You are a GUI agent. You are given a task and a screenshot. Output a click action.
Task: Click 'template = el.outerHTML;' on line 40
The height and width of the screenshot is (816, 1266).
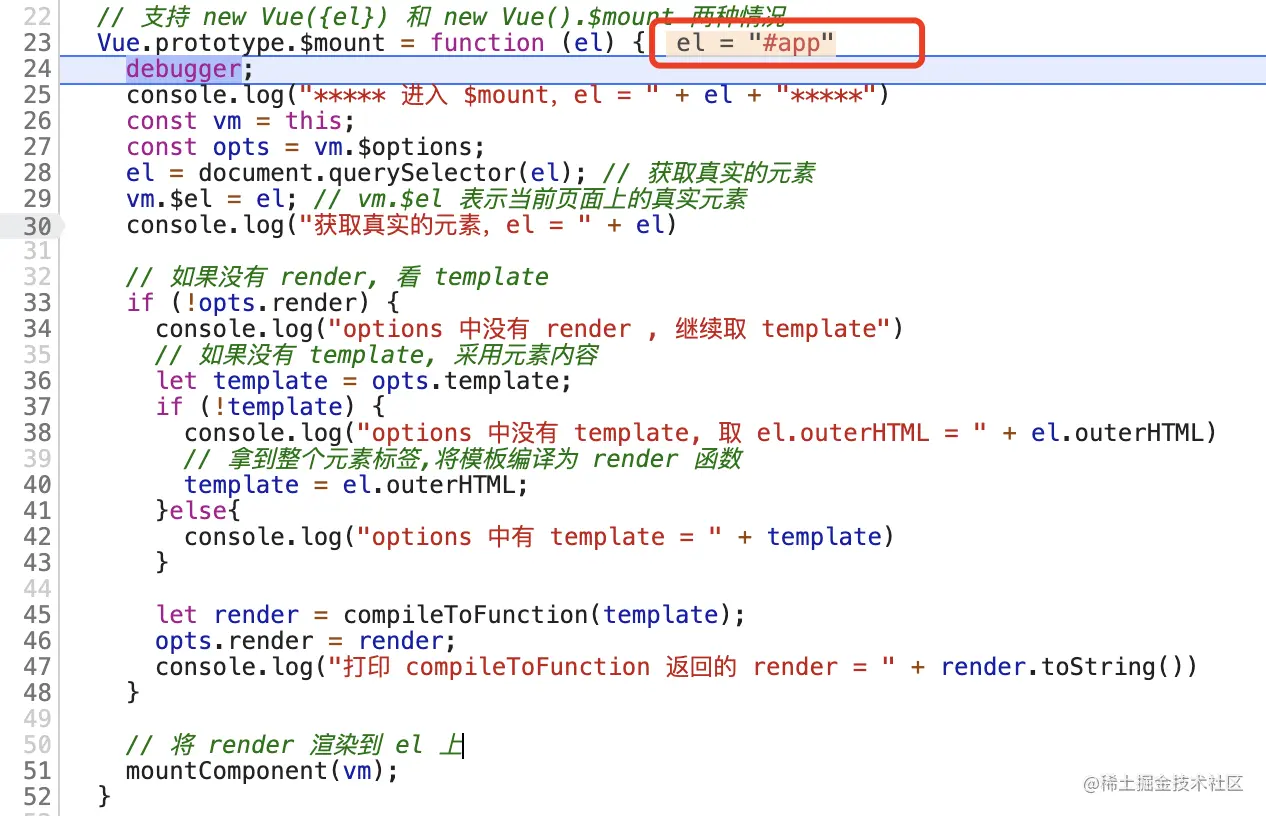[x=356, y=485]
